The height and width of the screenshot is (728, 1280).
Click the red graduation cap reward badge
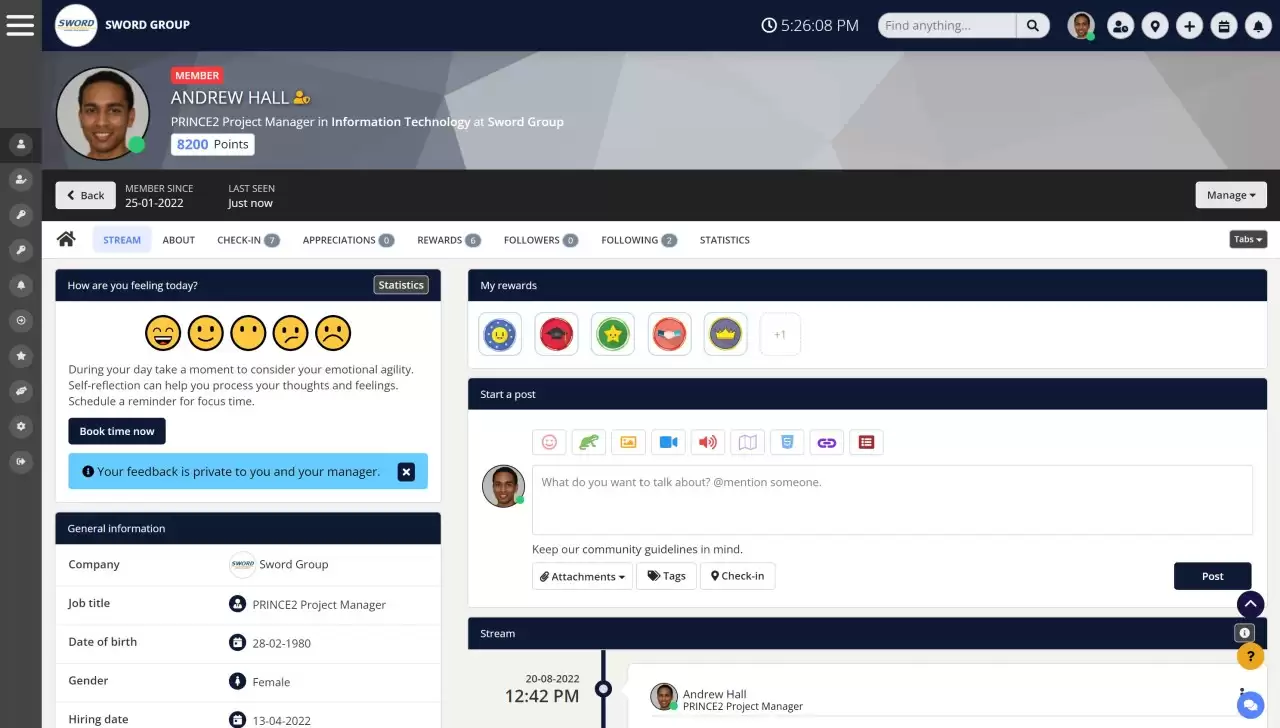point(557,334)
